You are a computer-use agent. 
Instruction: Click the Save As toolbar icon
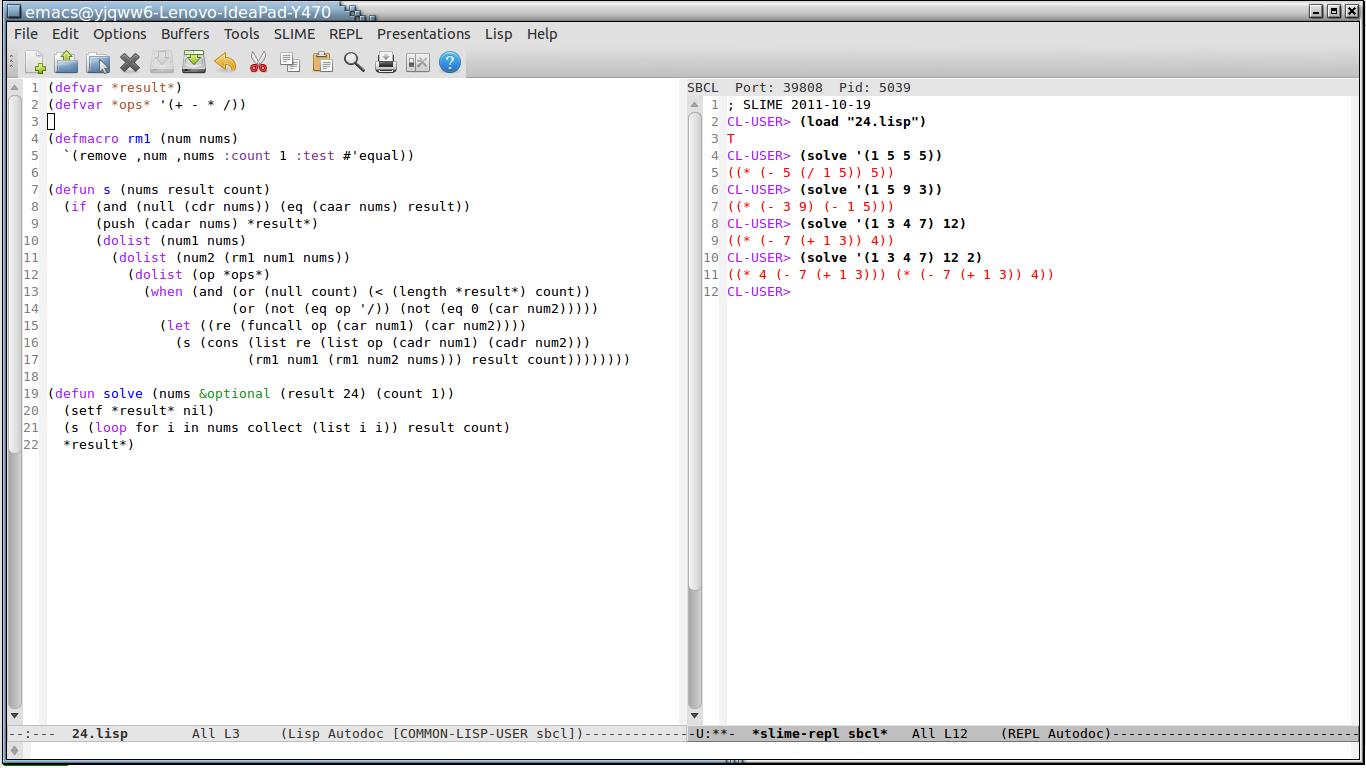coord(194,62)
